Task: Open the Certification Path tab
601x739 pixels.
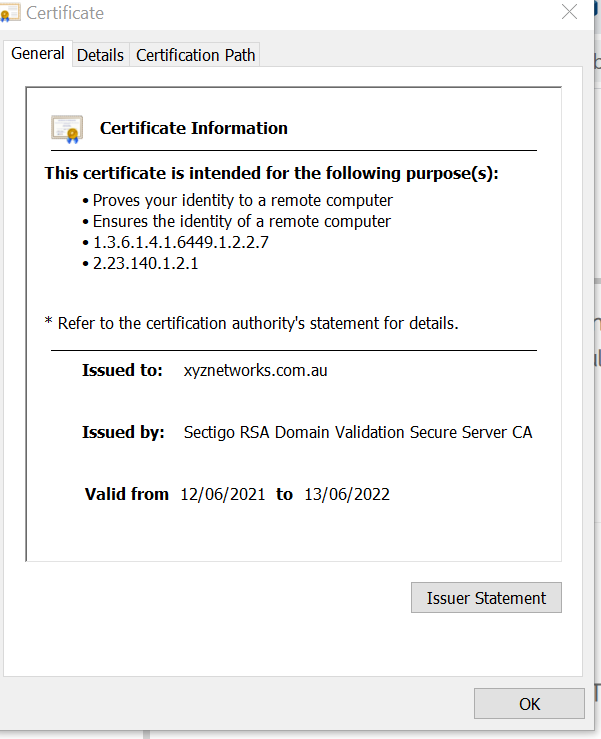Action: point(195,55)
